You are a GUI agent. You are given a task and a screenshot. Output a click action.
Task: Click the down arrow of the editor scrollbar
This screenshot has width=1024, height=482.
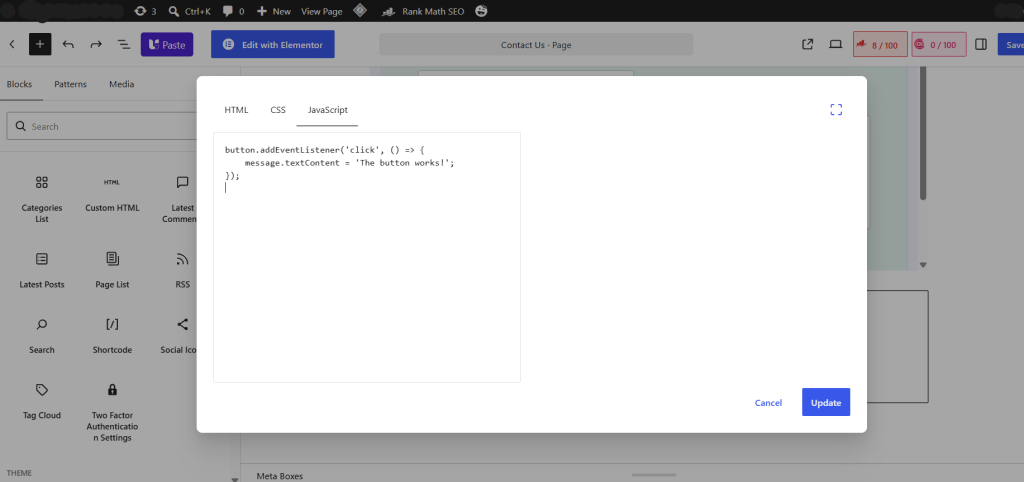pos(923,265)
